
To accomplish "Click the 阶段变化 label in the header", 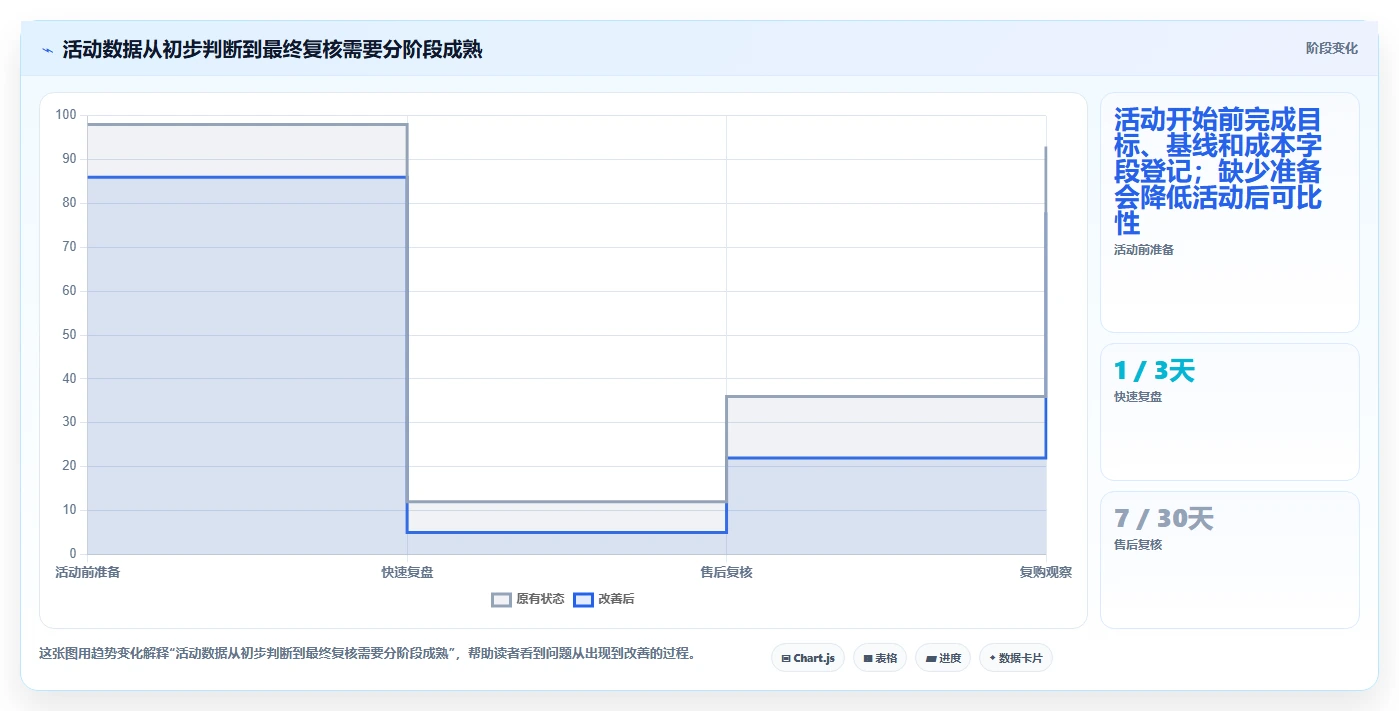I will click(x=1332, y=48).
